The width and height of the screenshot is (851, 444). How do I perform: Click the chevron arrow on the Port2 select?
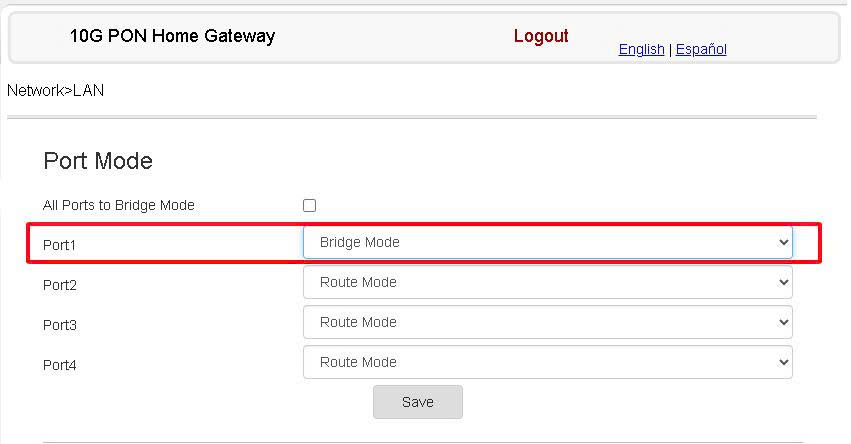click(x=783, y=282)
